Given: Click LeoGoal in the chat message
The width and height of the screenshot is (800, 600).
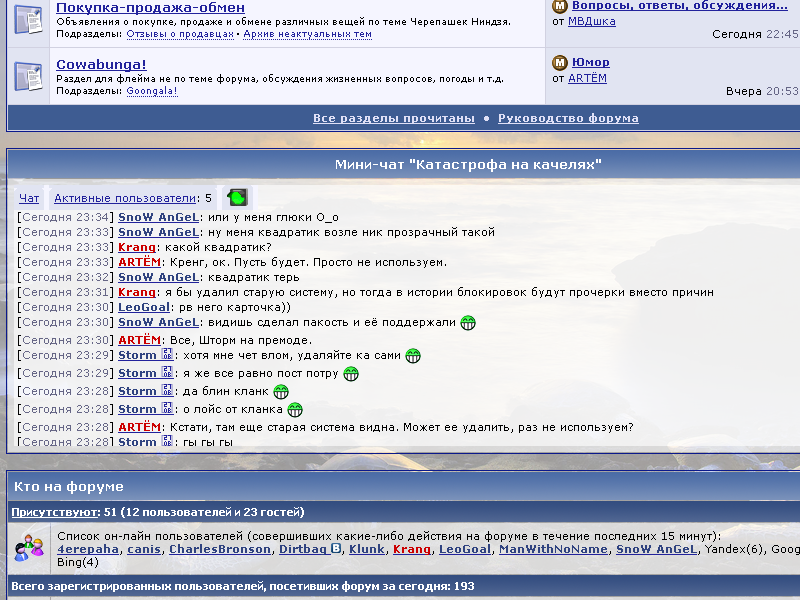Looking at the screenshot, I should tap(144, 308).
